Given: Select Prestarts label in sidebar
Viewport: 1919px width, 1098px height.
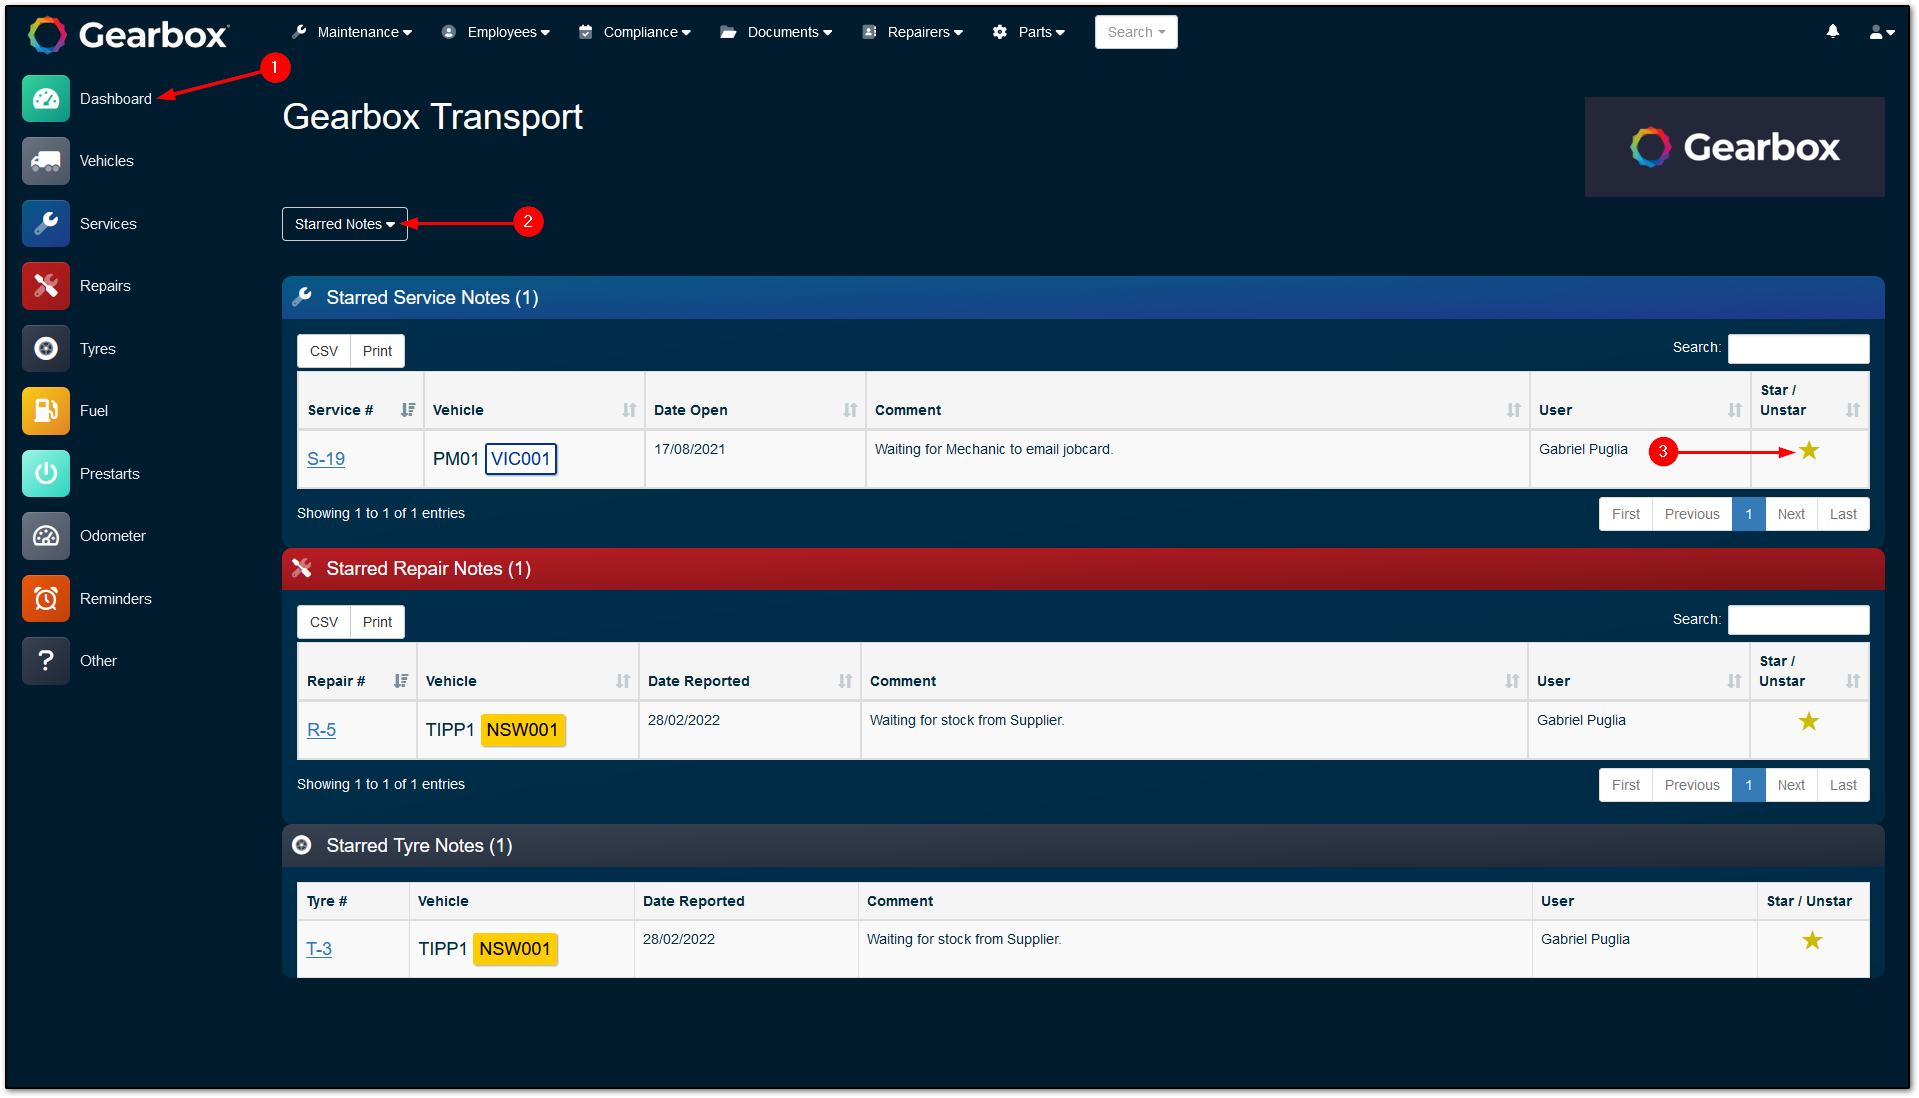Looking at the screenshot, I should (110, 474).
